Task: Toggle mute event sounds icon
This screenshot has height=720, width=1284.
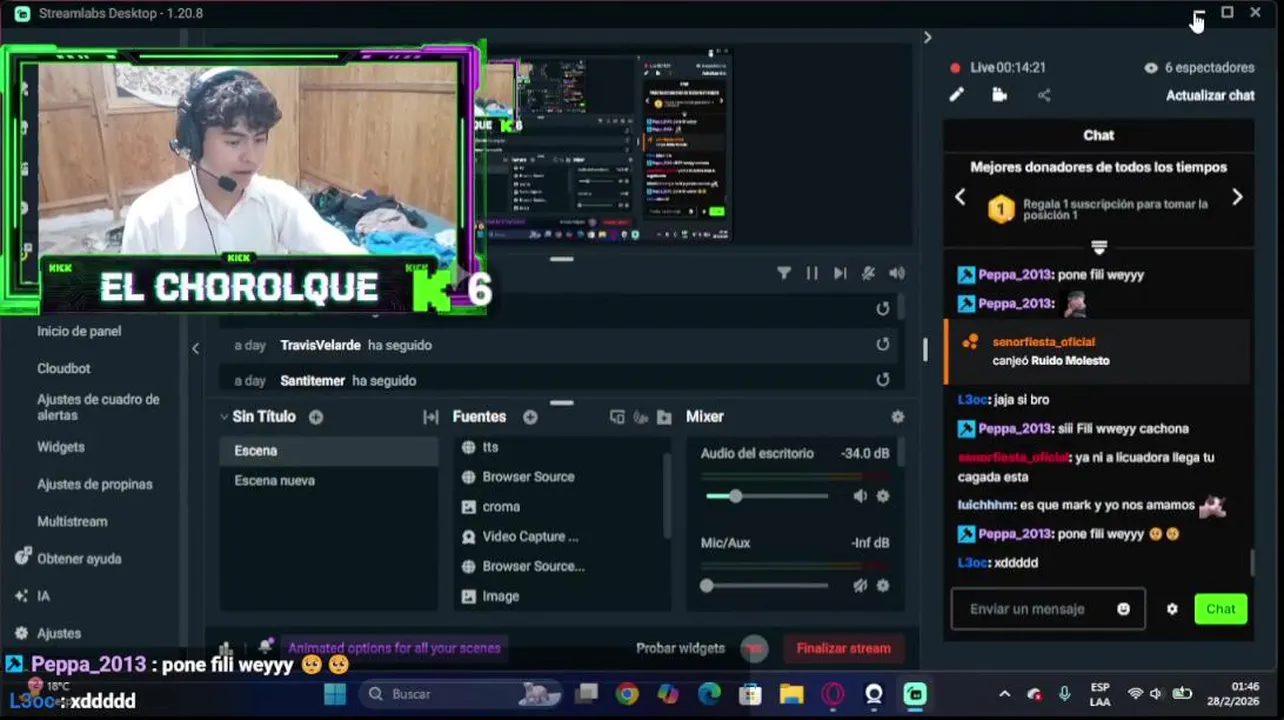Action: pos(868,273)
